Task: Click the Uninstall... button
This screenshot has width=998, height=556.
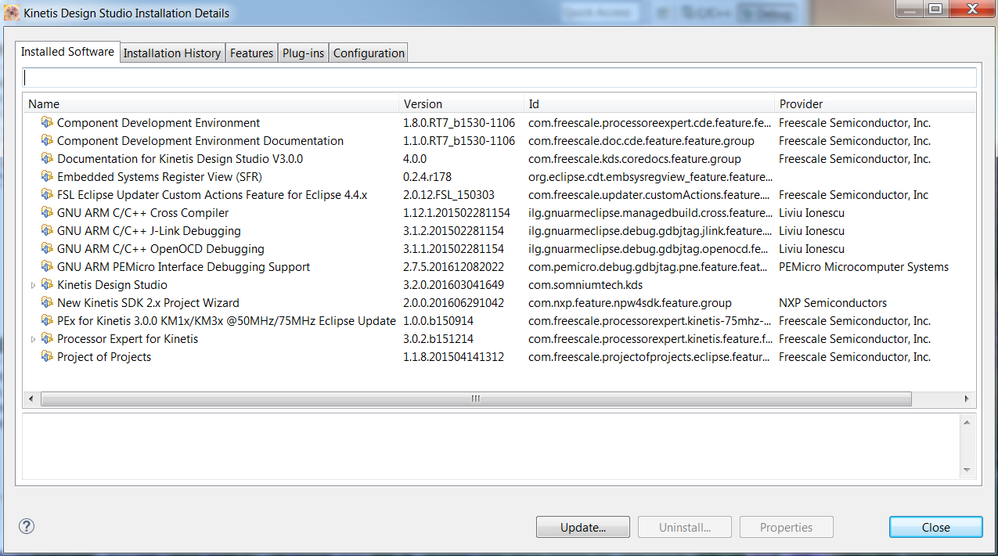Action: pos(684,527)
